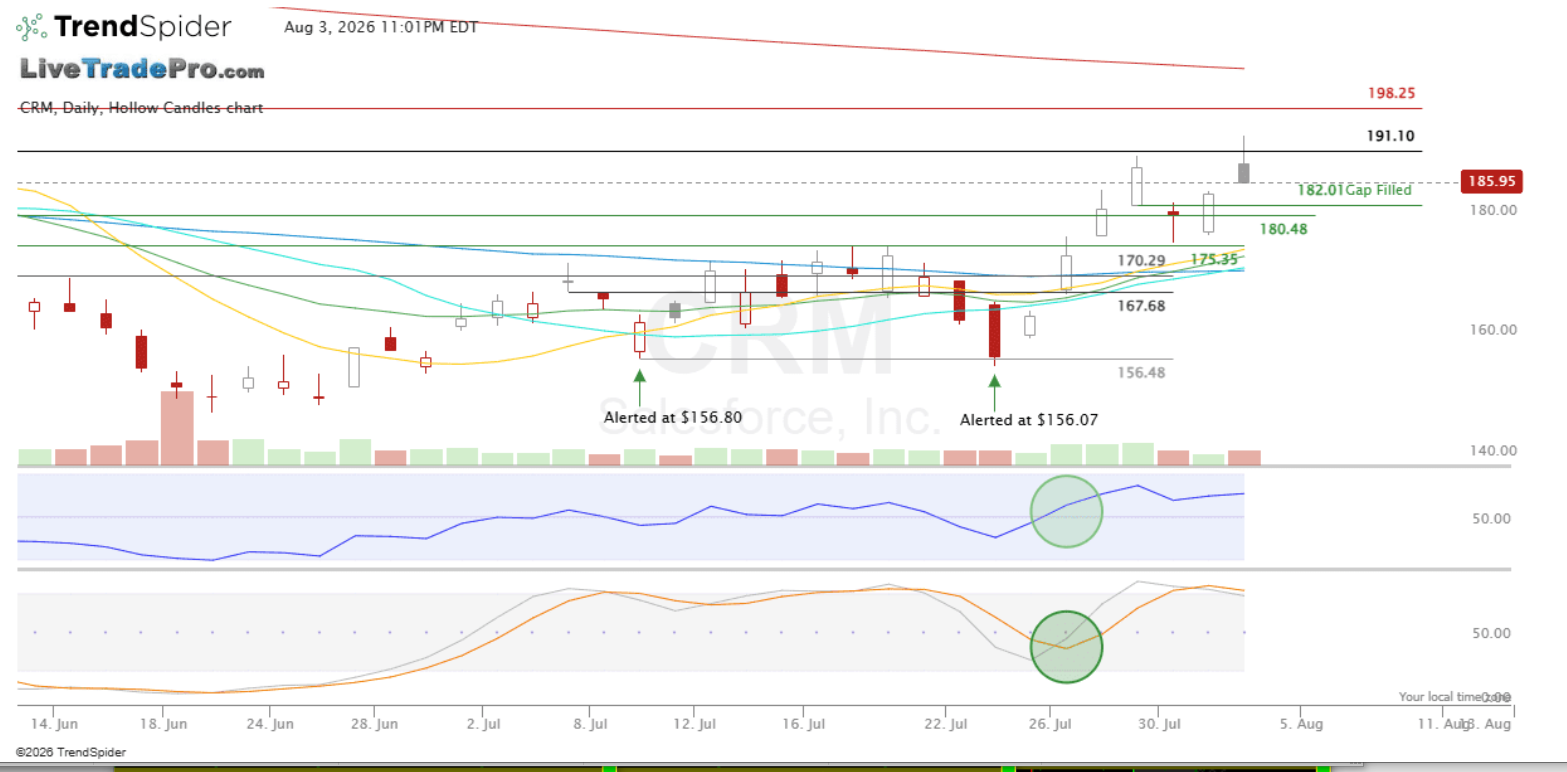Select the 191.10 price level label
The height and width of the screenshot is (772, 1567).
coord(1391,136)
